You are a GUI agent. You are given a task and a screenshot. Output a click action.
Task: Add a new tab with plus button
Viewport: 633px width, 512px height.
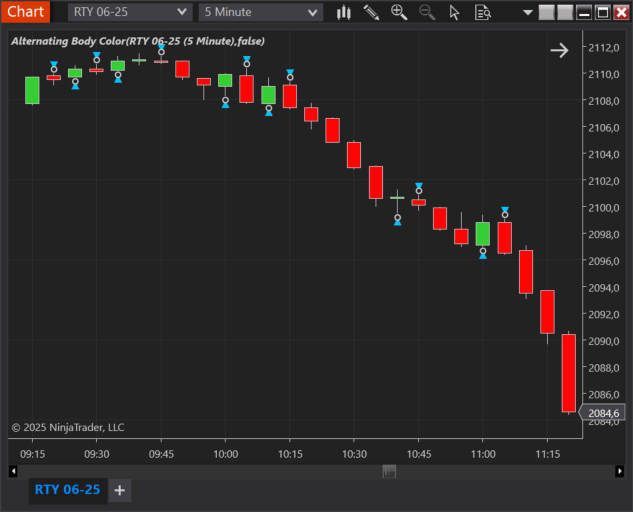[119, 490]
